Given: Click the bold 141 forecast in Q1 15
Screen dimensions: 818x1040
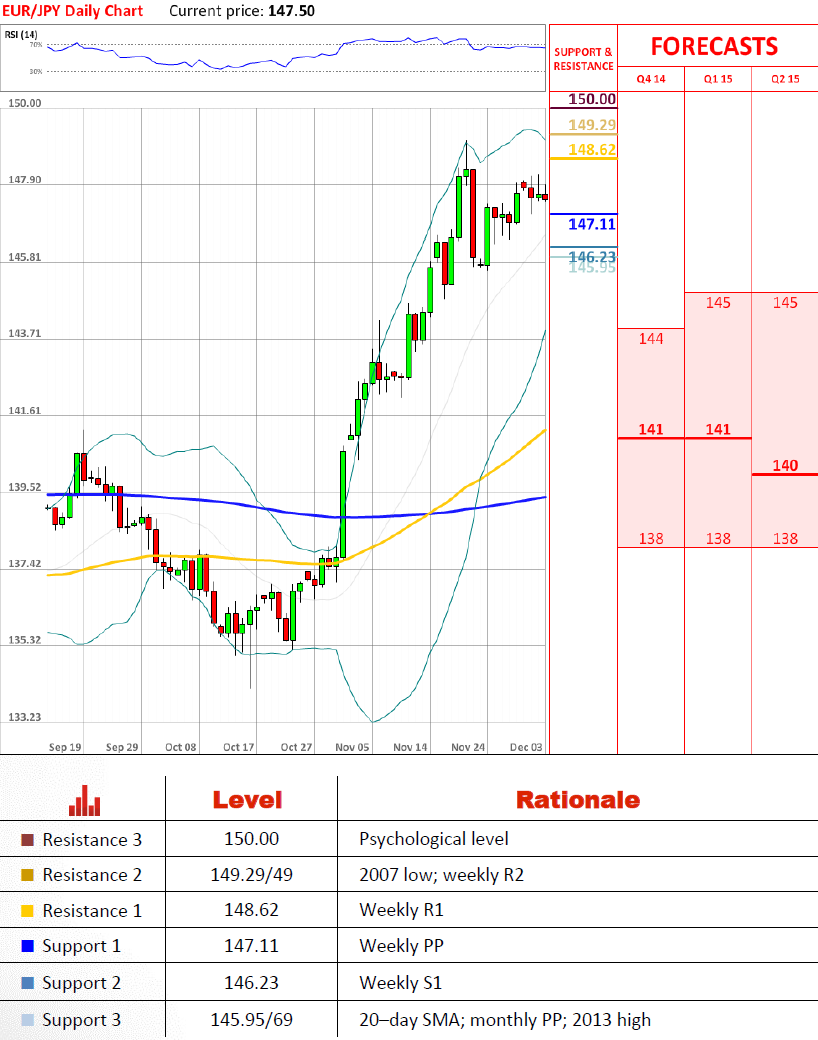Looking at the screenshot, I should (718, 429).
